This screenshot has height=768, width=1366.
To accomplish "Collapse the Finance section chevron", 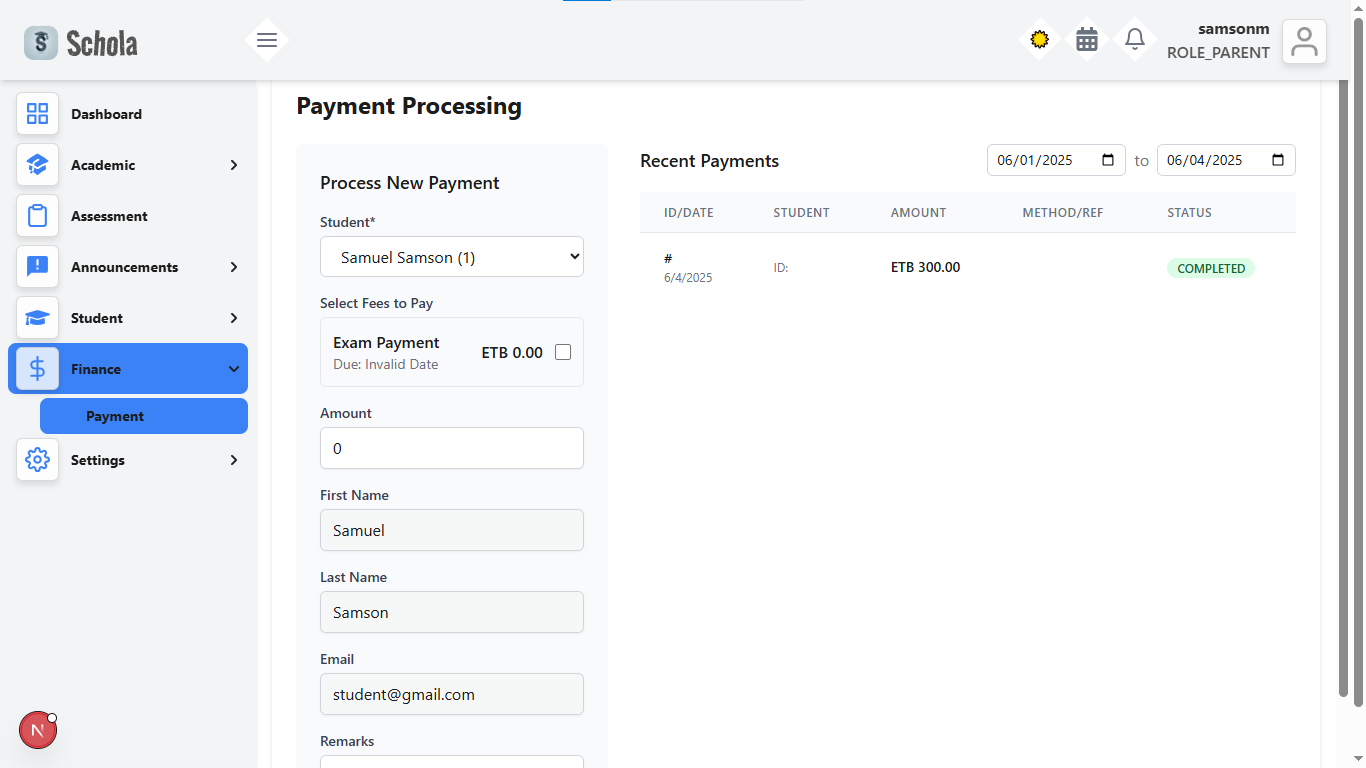I will click(233, 368).
